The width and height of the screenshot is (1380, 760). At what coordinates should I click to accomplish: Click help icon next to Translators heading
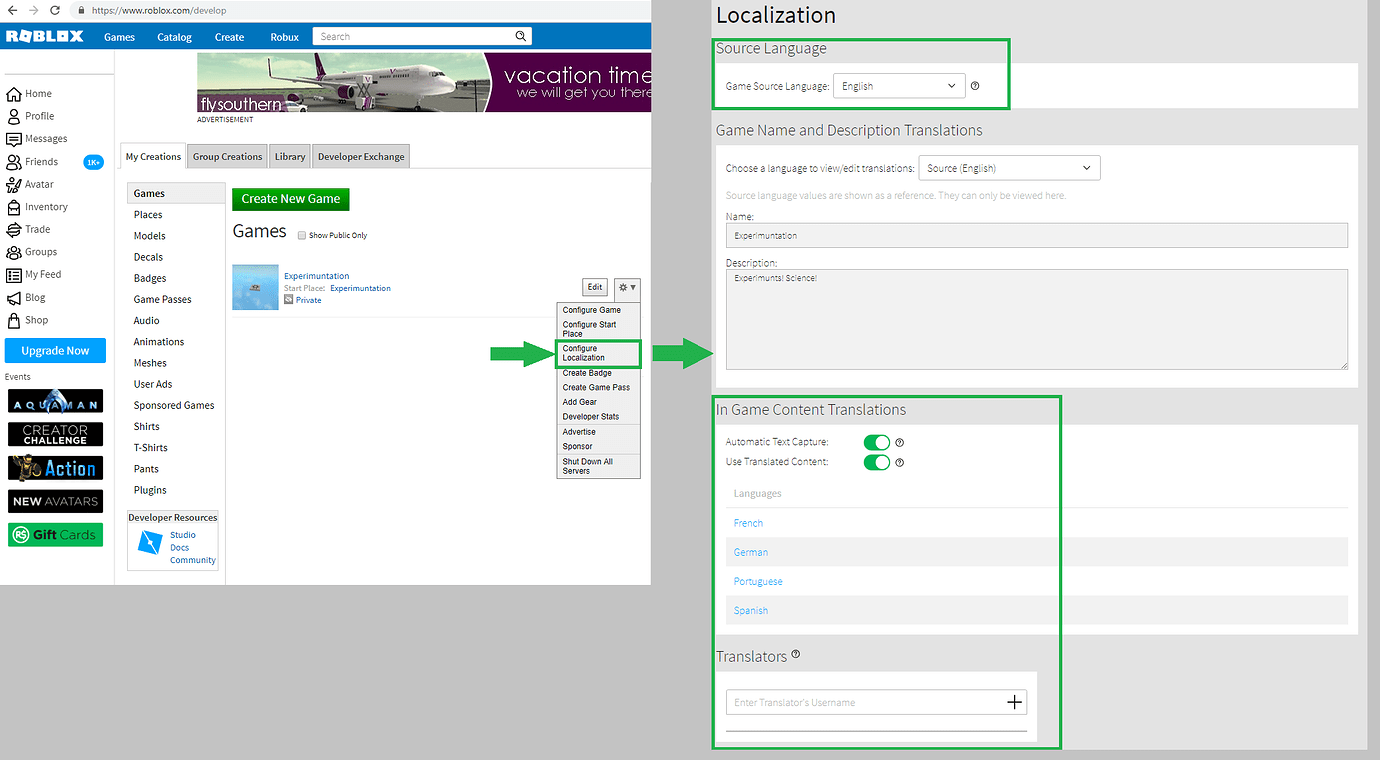[x=796, y=654]
